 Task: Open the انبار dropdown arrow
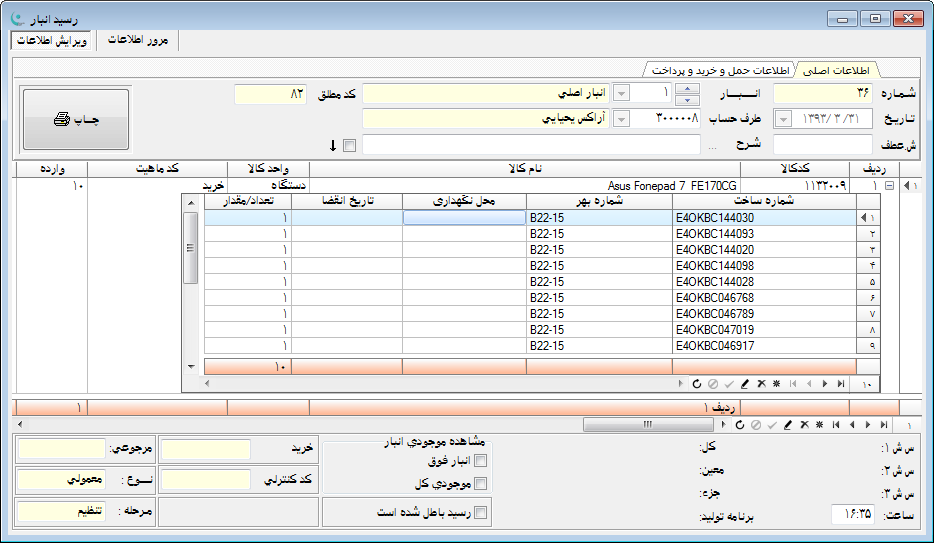[621, 93]
